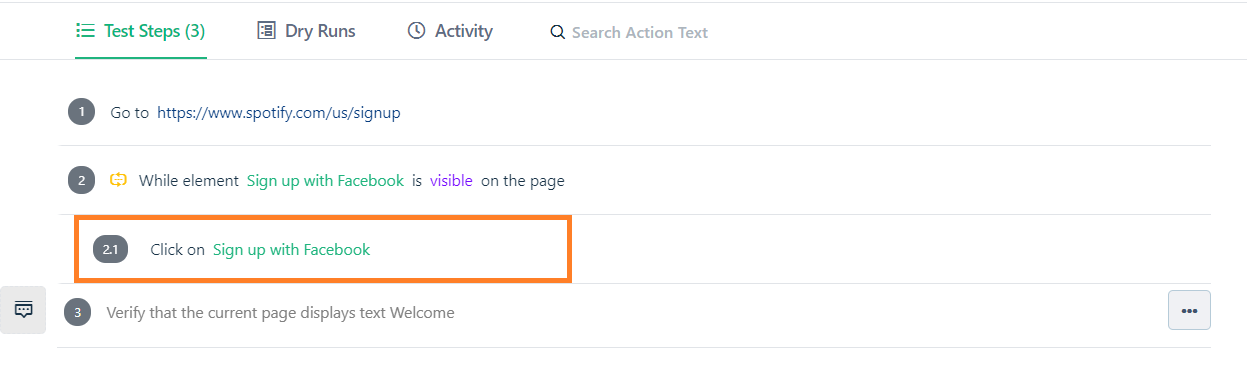Select step number 3 badge

(77, 313)
